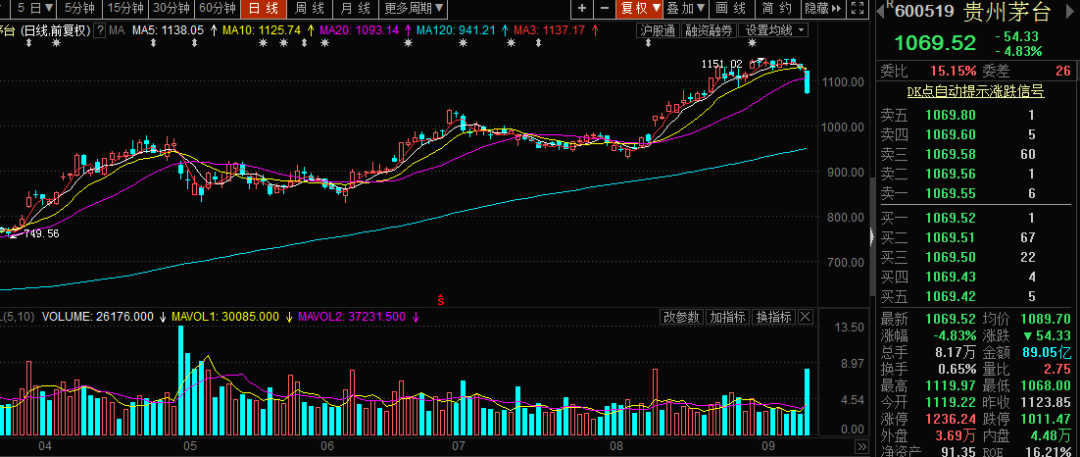Click the question mark help icon
Viewport: 1080px width, 457px height.
[x=101, y=30]
